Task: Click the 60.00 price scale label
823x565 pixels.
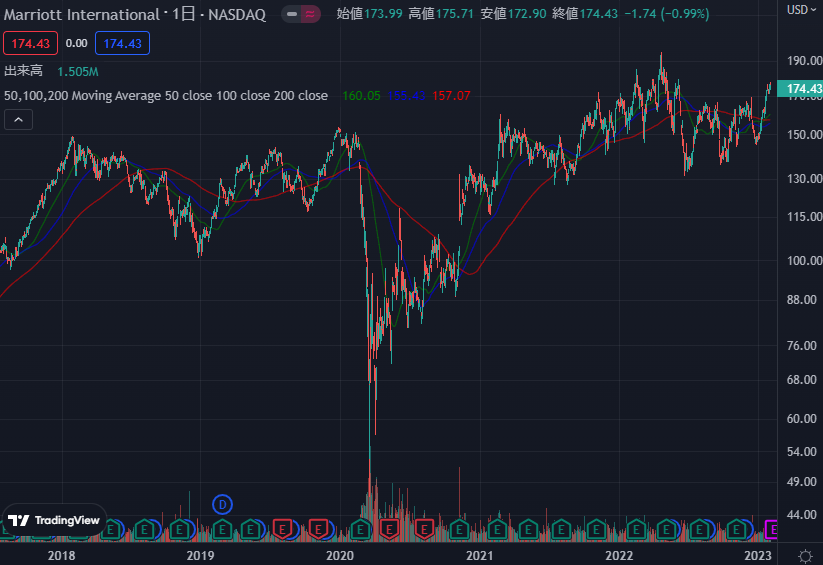Action: pyautogui.click(x=801, y=418)
